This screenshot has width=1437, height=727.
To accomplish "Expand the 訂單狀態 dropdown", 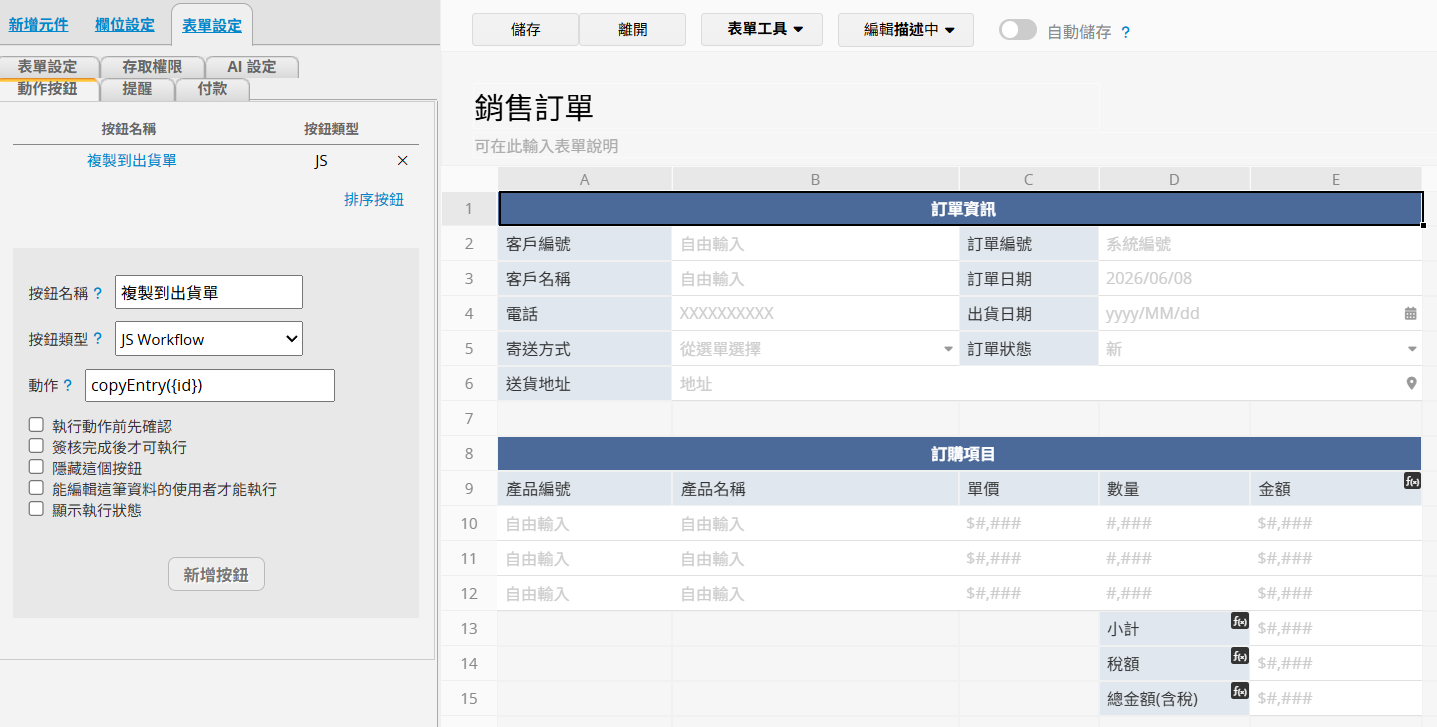I will point(1412,349).
